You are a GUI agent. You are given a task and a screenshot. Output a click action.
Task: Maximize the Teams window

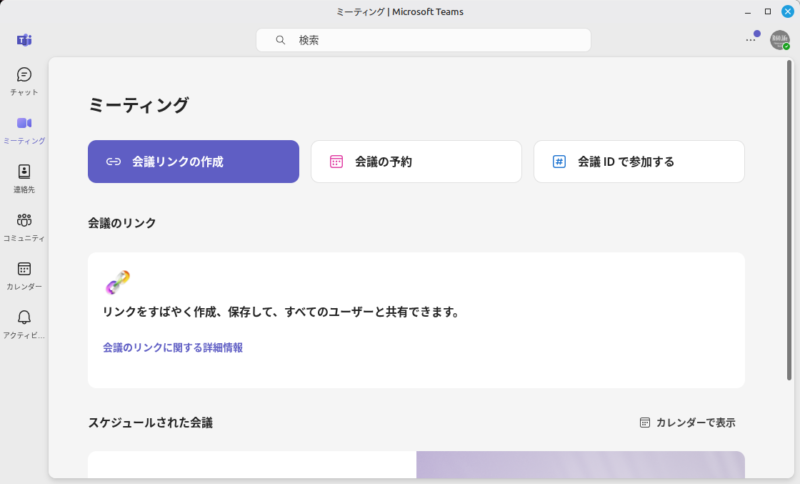point(768,12)
